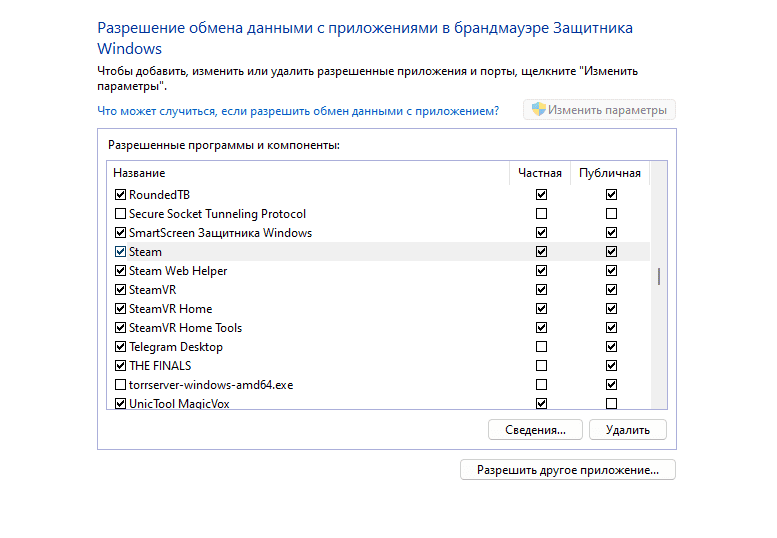Toggle Steam public network checkbox
Viewport: 777px width, 538px height.
pos(611,252)
